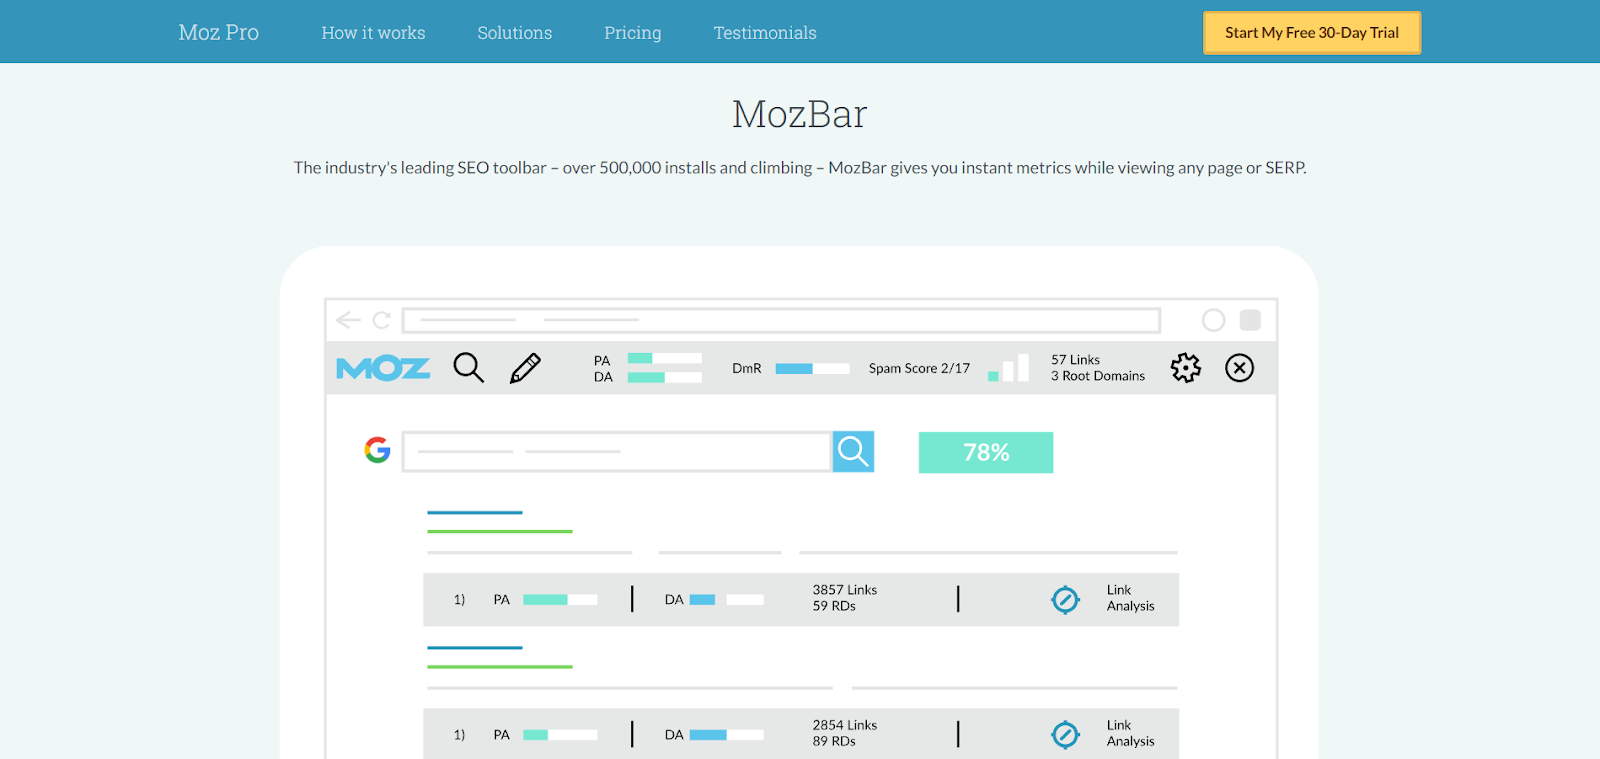Click the Google search field in the illustration
1600x759 pixels.
point(617,452)
